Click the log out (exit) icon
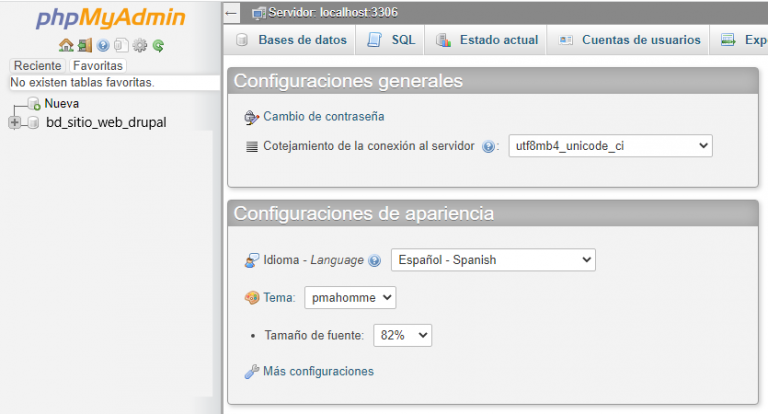768x414 pixels. [84, 45]
